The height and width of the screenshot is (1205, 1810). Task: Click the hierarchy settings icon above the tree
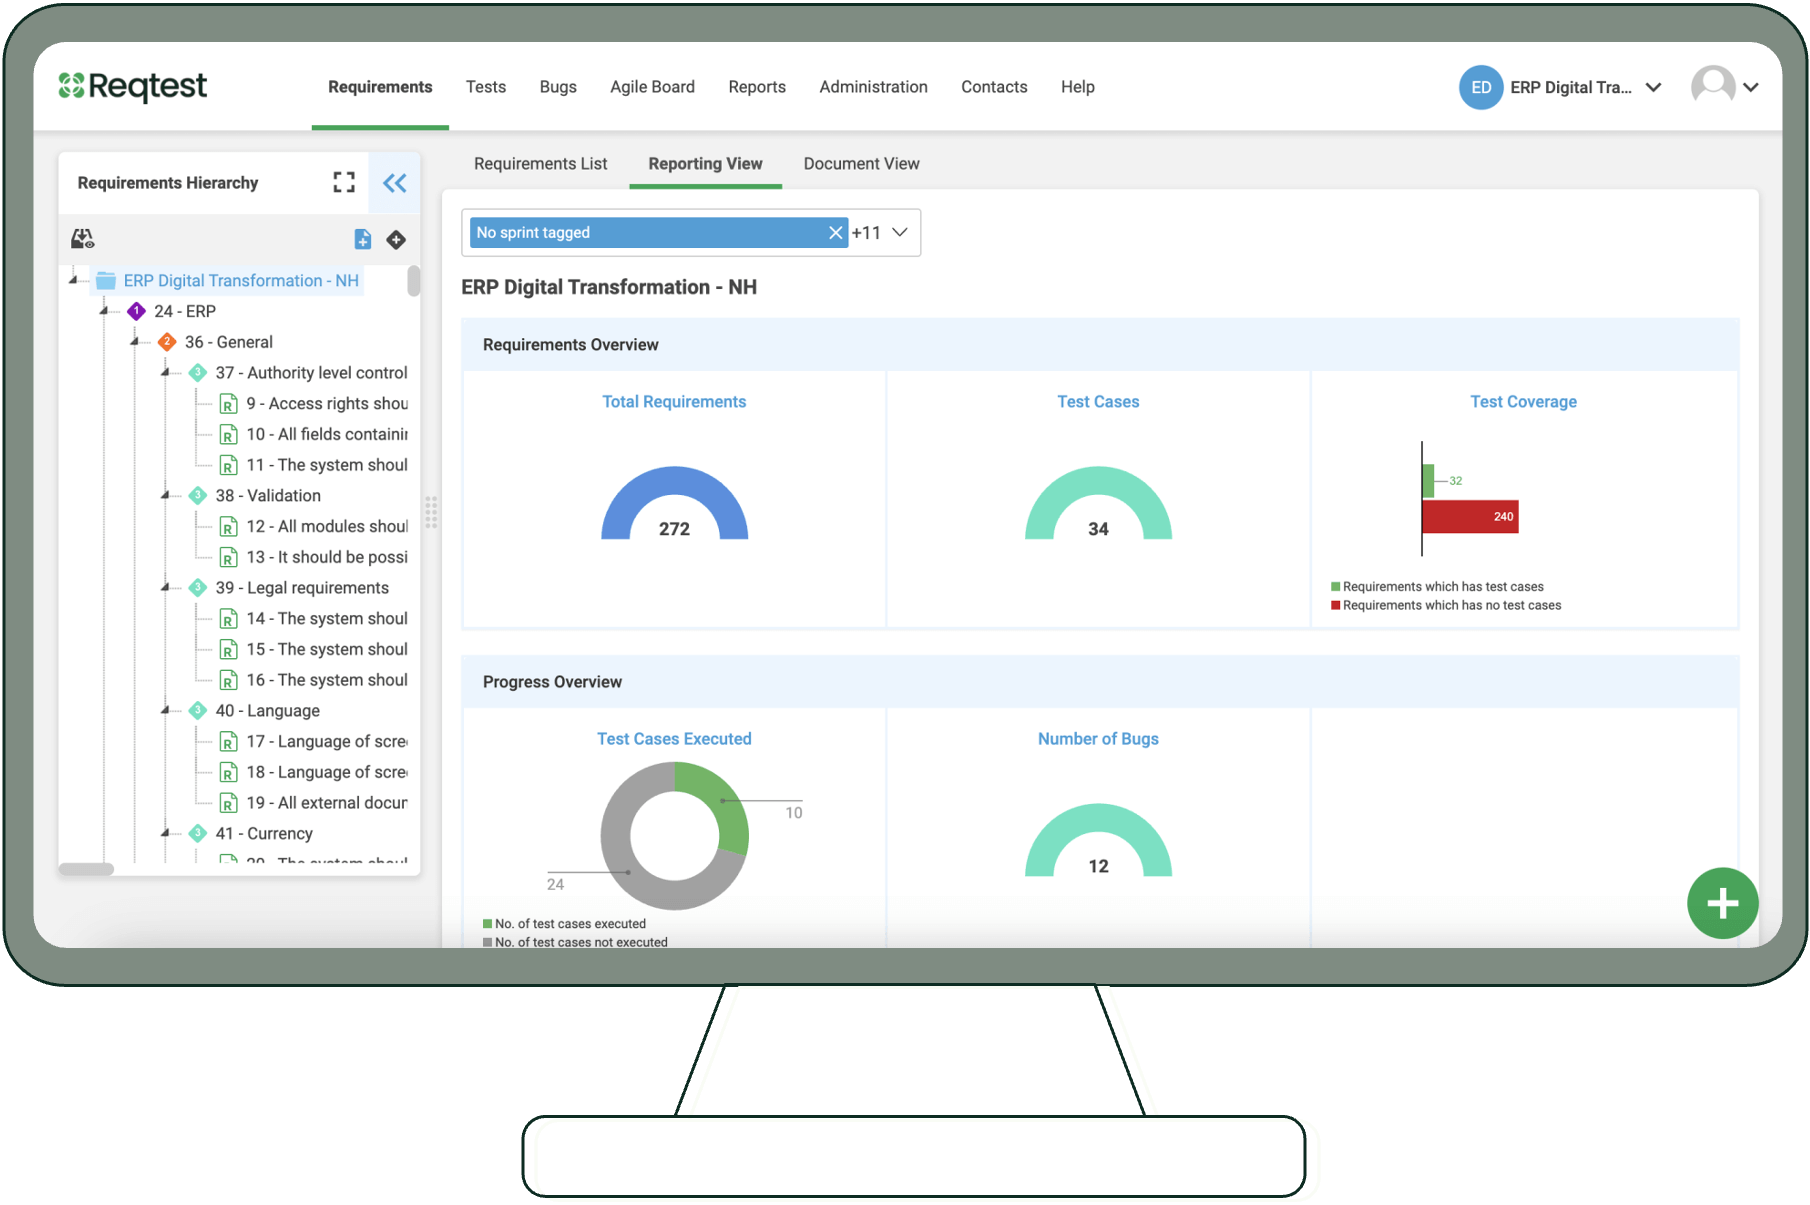(x=83, y=239)
